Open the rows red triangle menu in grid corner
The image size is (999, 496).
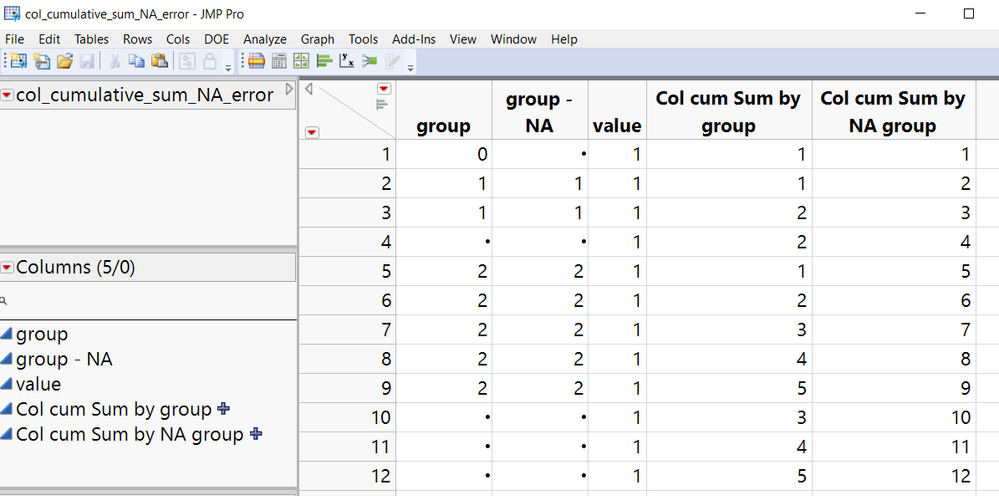tap(312, 131)
